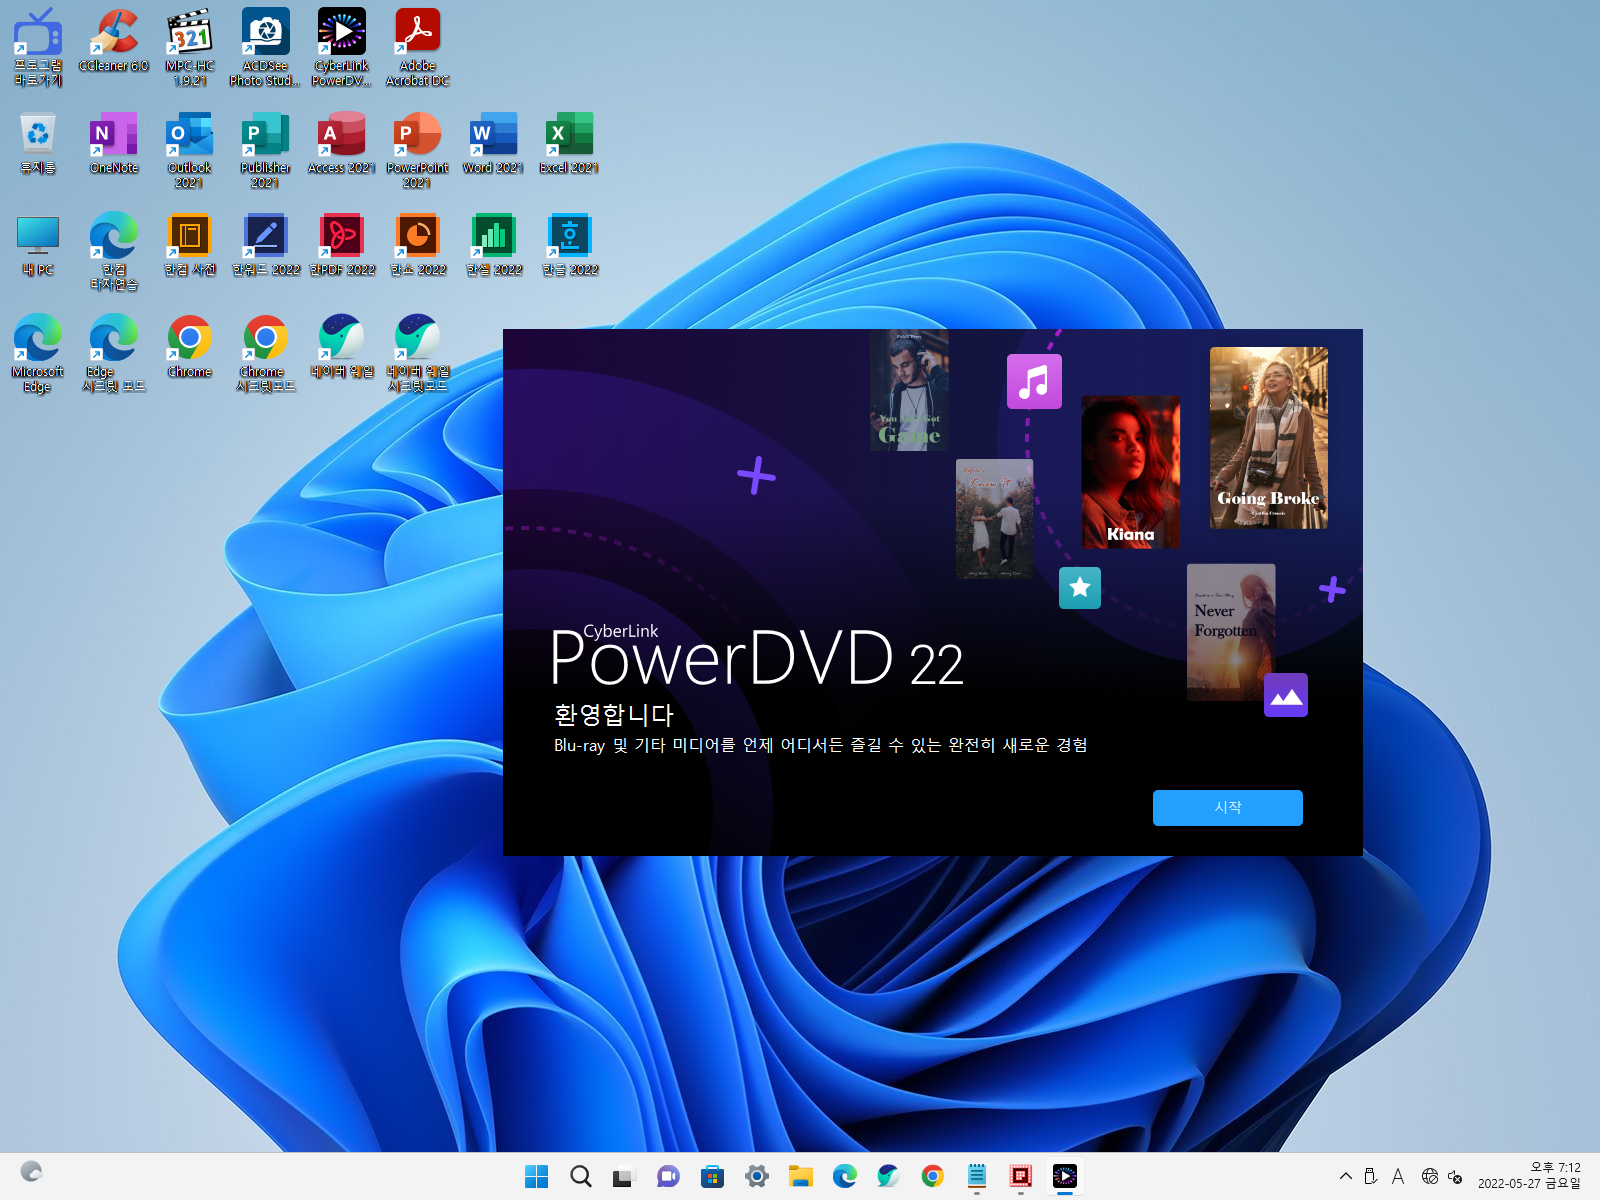Open Chrome 시크릿모드 desktop shortcut
Viewport: 1600px width, 1200px height.
click(265, 354)
